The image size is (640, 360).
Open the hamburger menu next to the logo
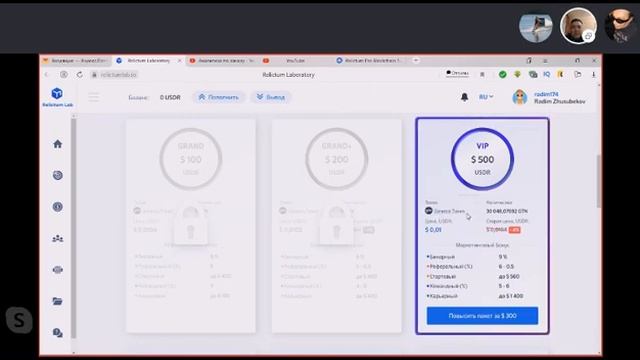tap(94, 97)
